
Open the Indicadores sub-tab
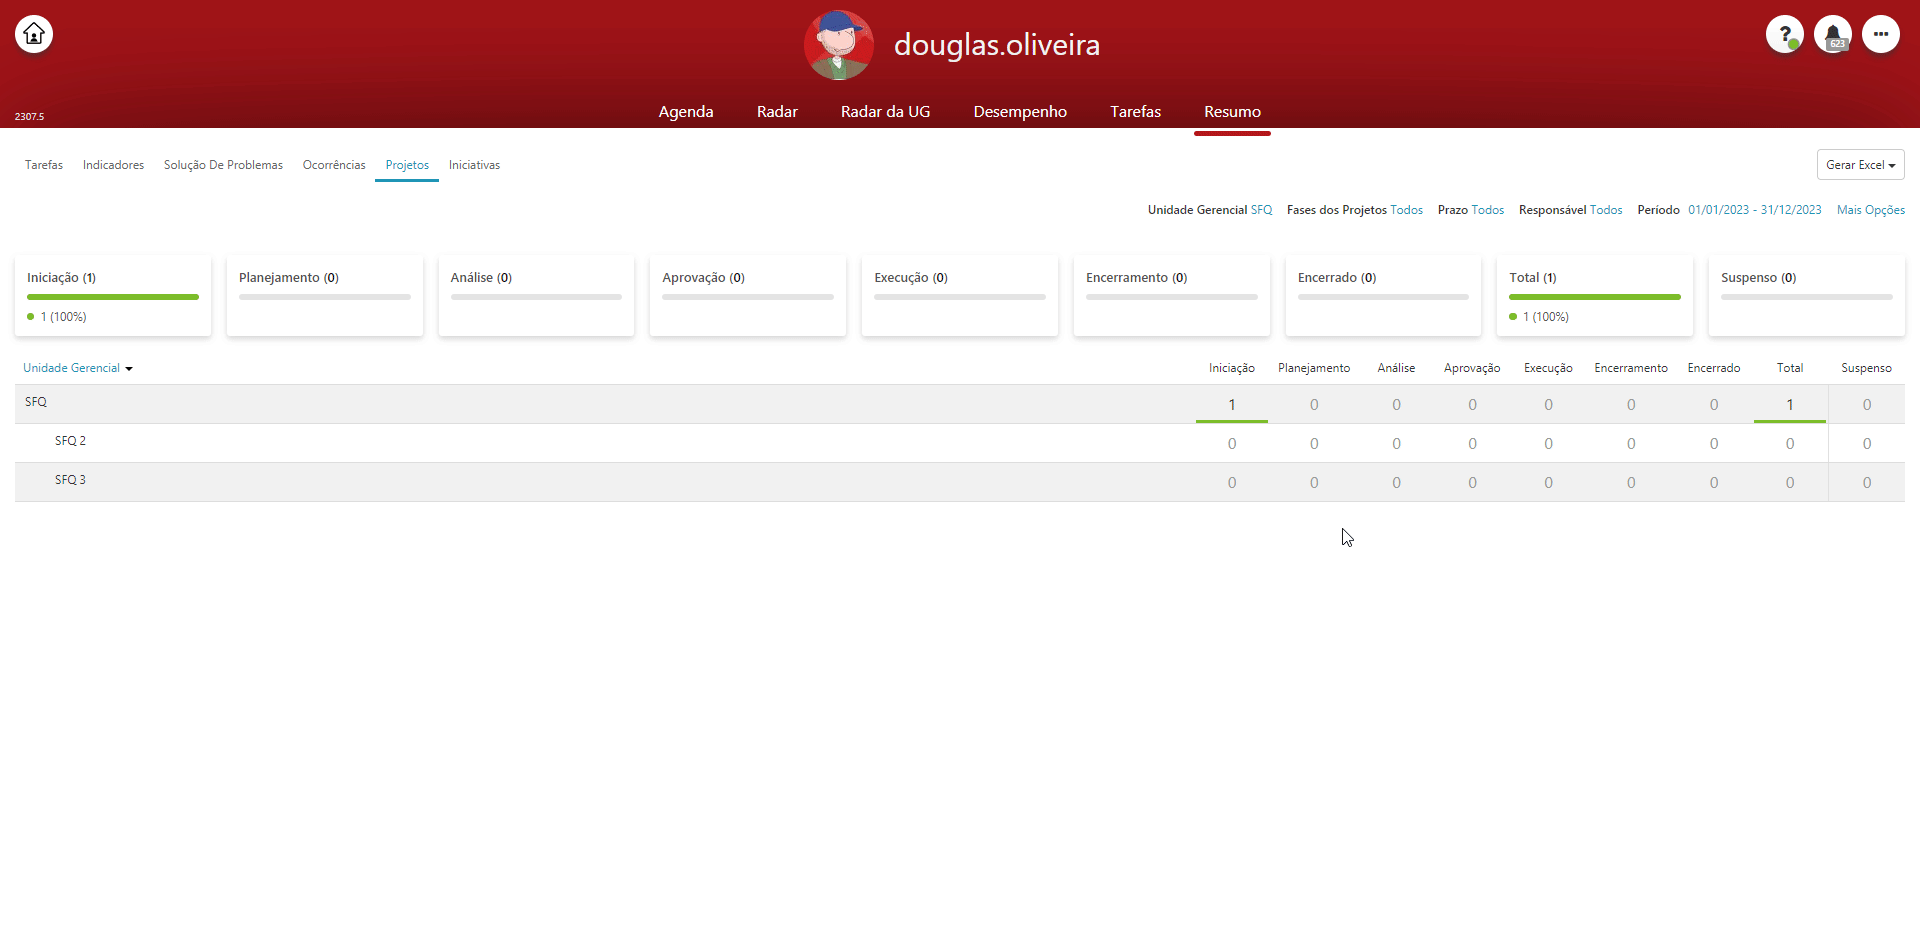pos(113,165)
